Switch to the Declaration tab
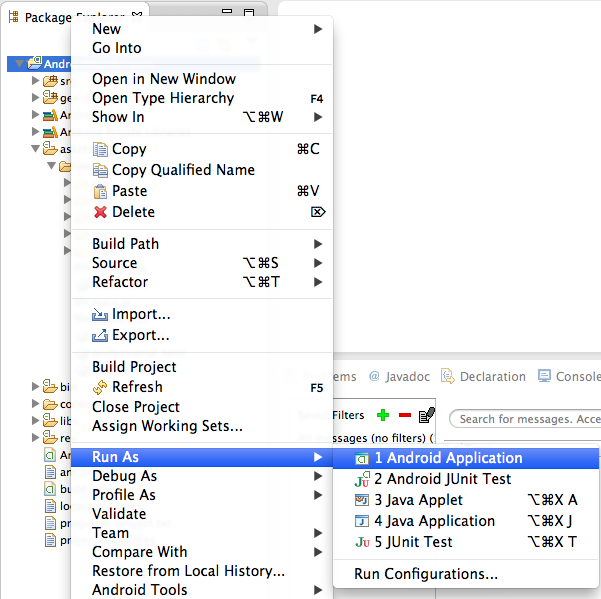601x599 pixels. (x=483, y=377)
